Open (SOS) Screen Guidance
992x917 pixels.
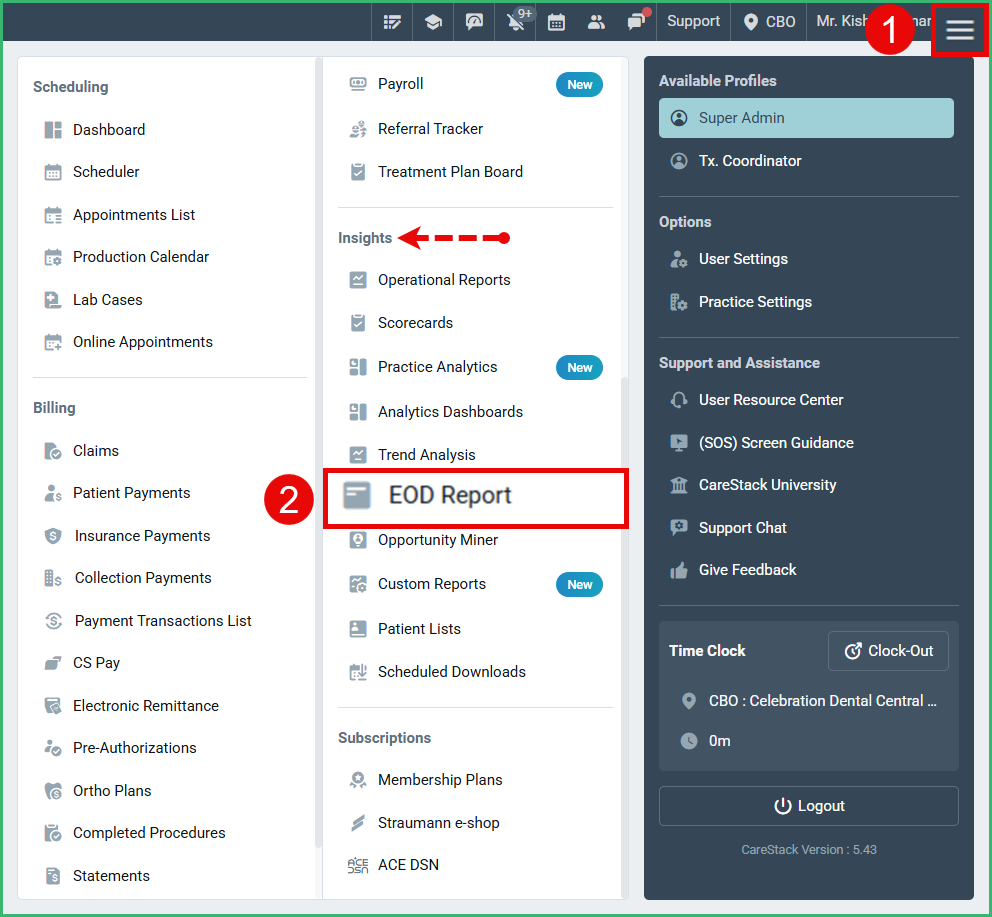(x=776, y=442)
